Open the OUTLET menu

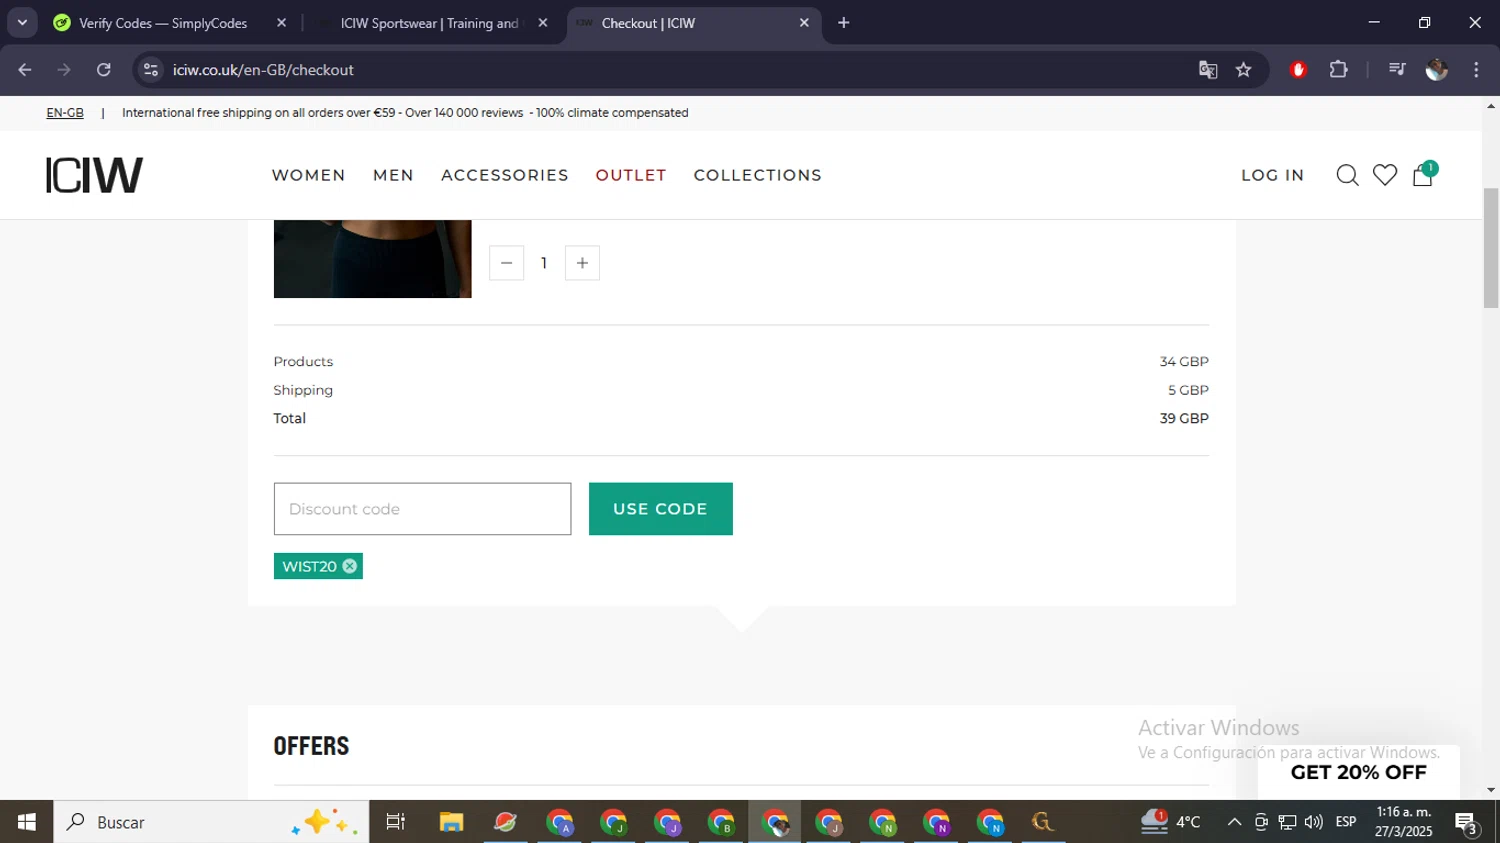coord(631,175)
